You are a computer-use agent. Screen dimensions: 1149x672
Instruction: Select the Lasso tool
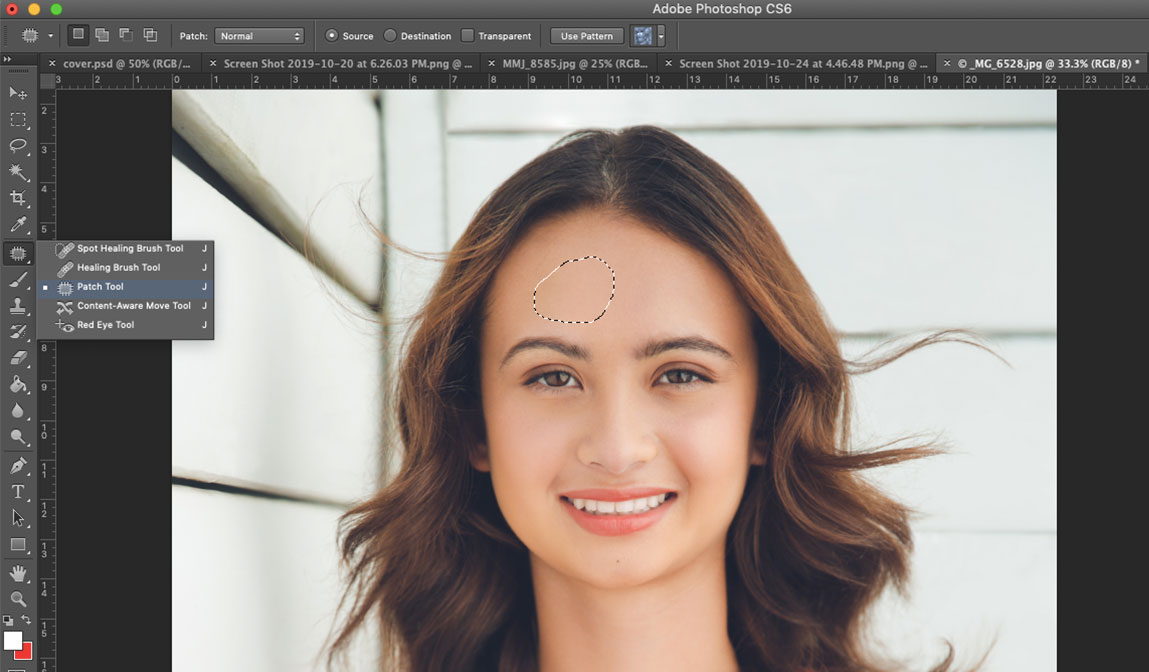tap(18, 146)
